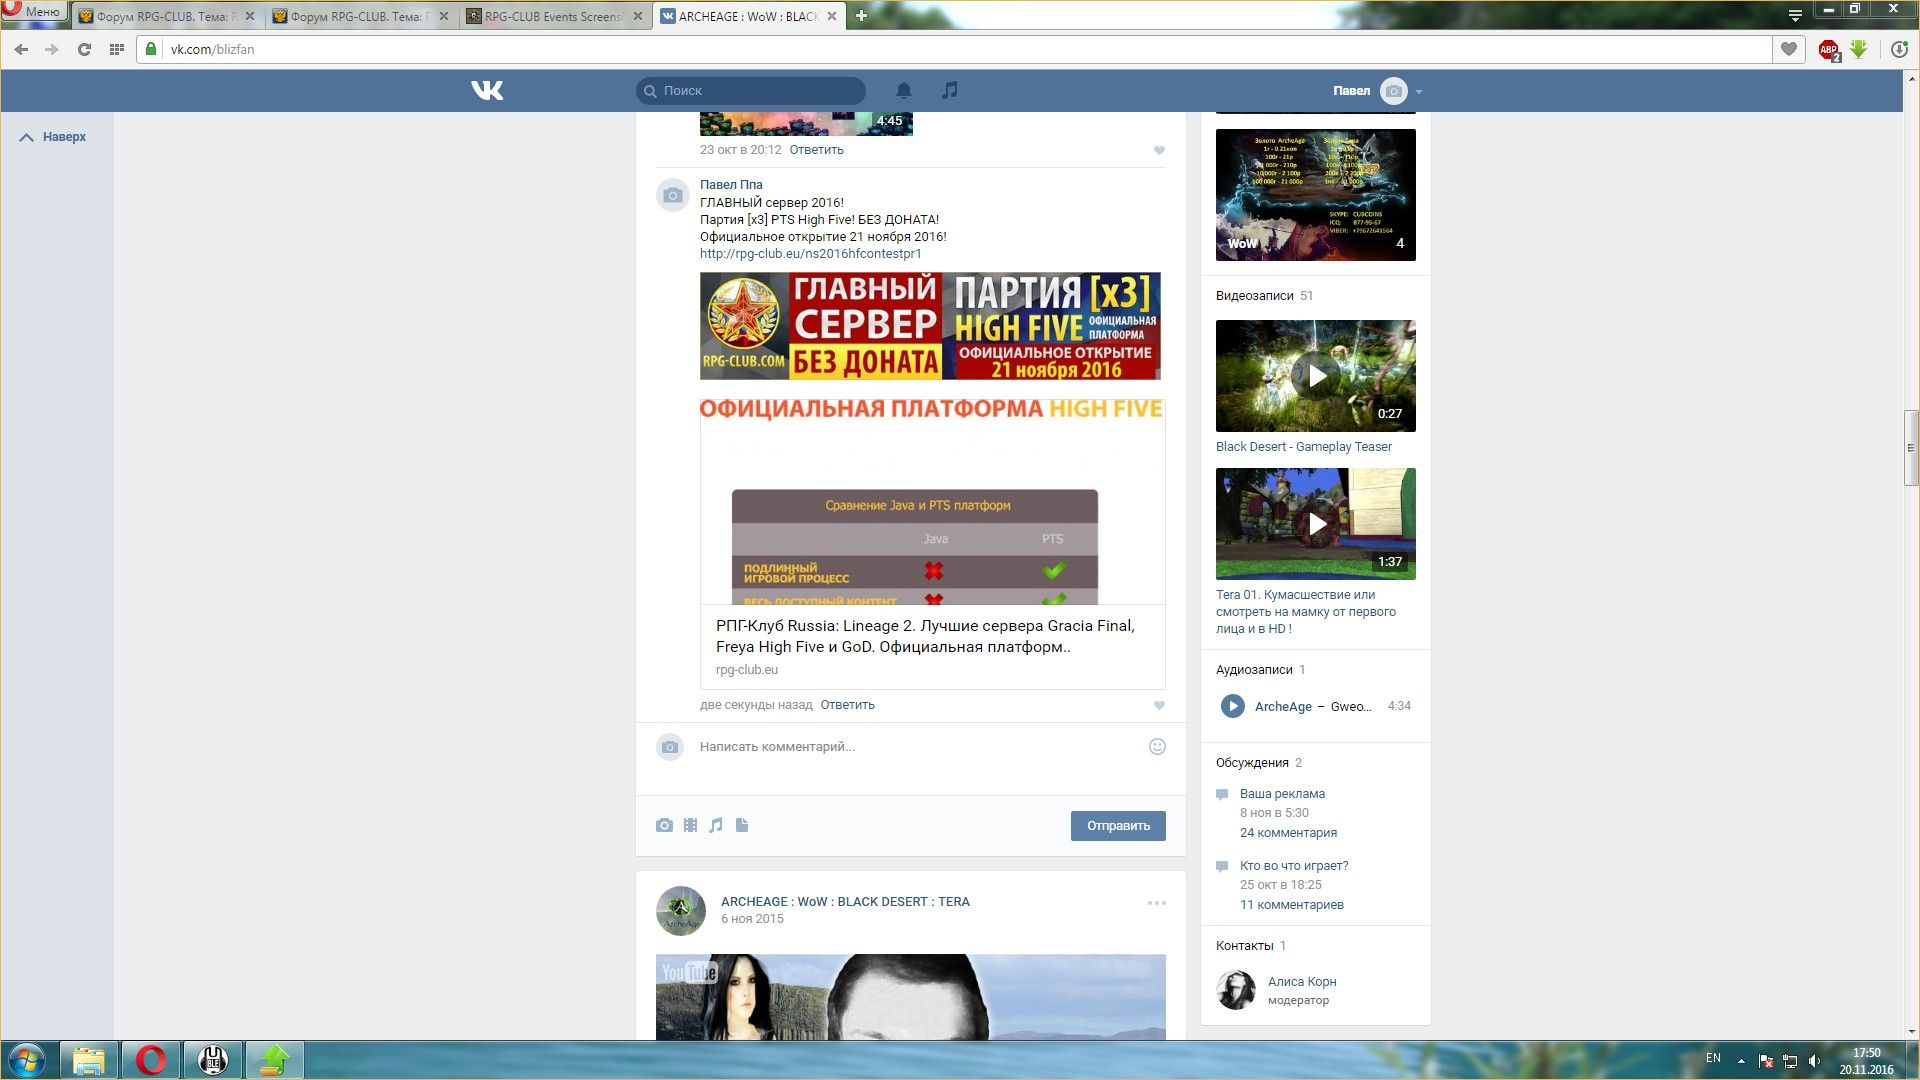
Task: Click the Отправить button
Action: pos(1117,825)
